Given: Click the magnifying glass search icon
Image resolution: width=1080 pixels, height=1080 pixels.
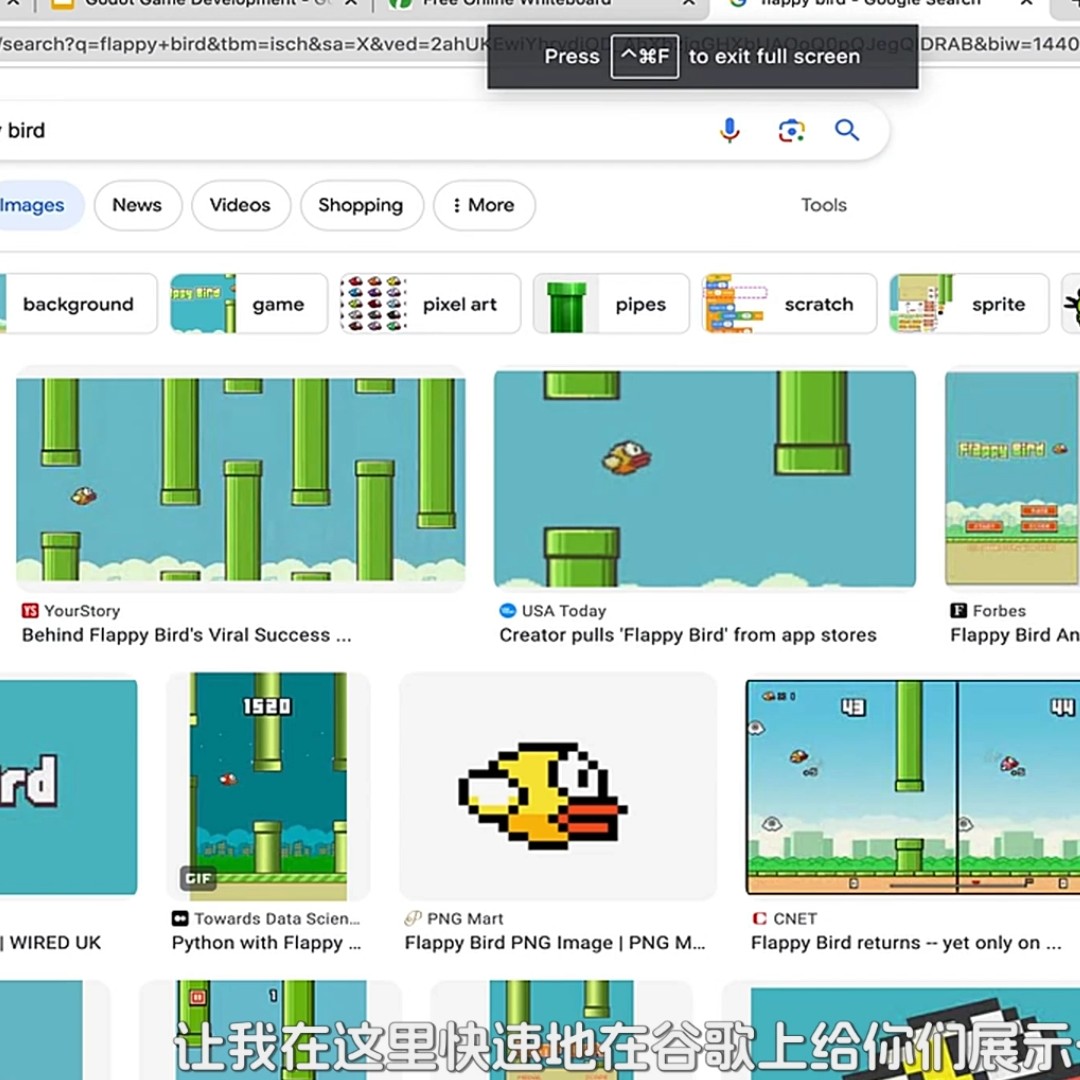Looking at the screenshot, I should [x=847, y=130].
